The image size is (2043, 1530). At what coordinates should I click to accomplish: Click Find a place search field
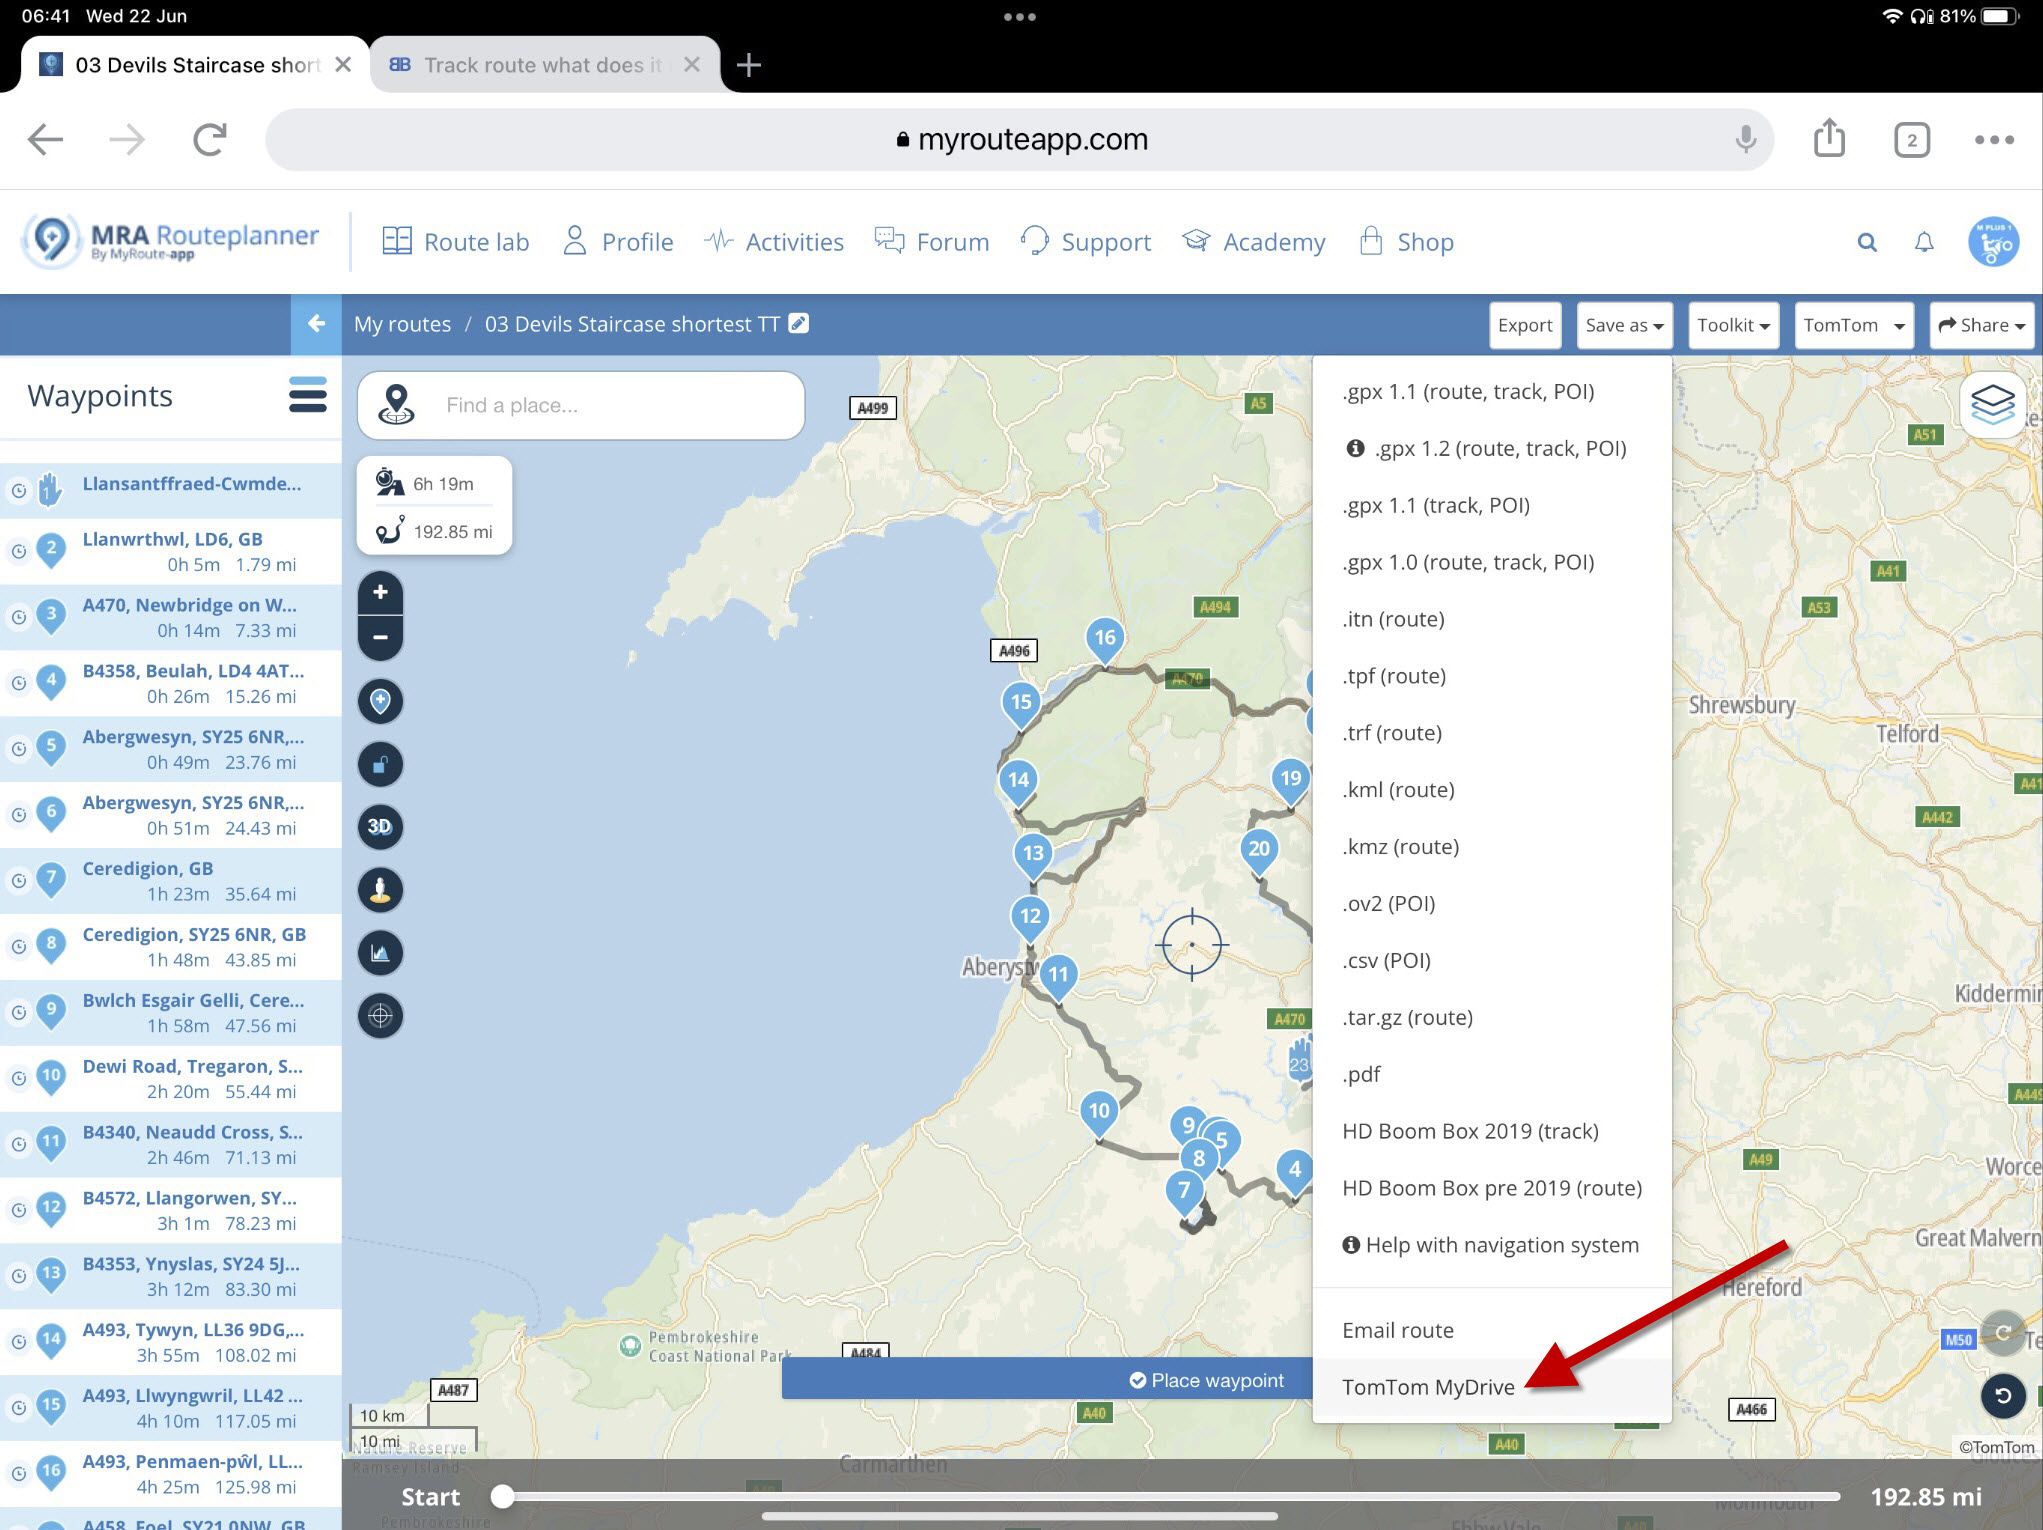(581, 405)
